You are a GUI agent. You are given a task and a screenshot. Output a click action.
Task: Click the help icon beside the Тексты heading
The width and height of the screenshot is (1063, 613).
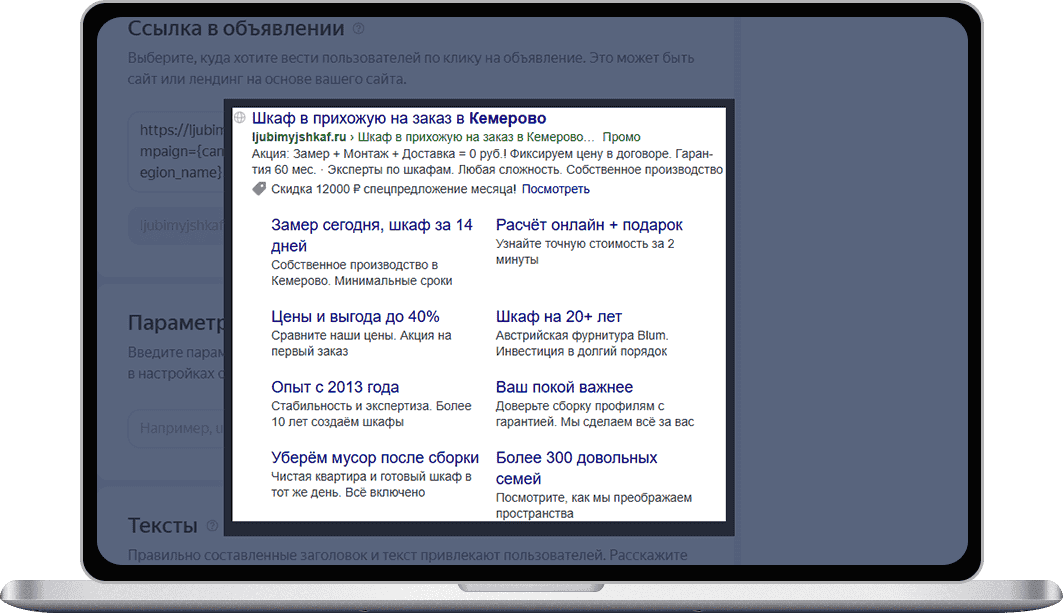[x=212, y=526]
